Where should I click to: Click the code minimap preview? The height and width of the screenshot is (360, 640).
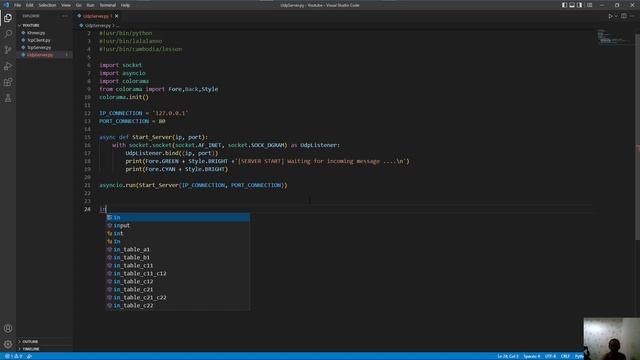click(x=613, y=38)
